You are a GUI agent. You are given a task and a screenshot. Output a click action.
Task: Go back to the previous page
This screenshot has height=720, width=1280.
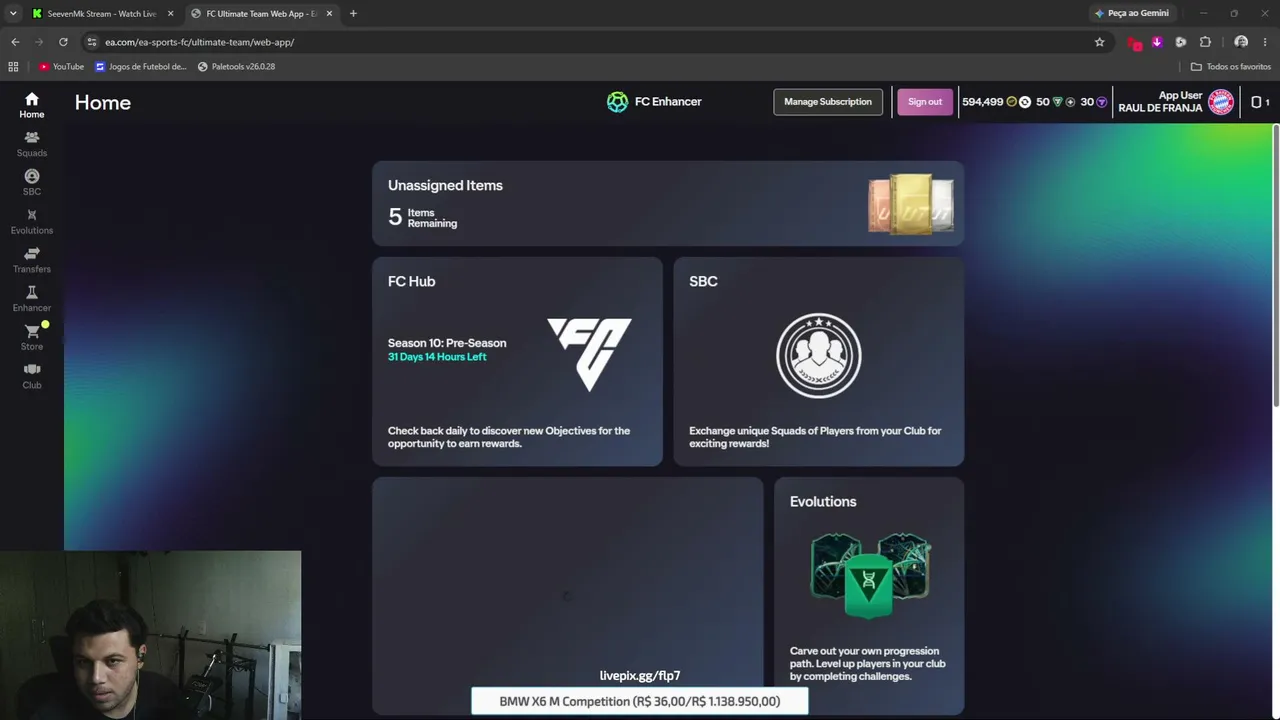[15, 42]
